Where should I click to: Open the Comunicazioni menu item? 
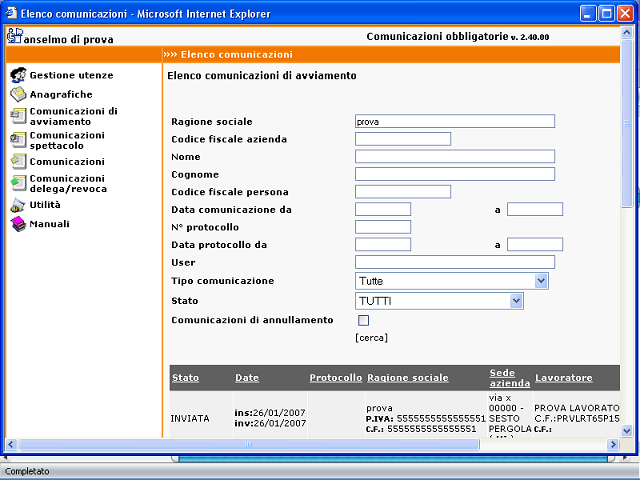tap(67, 162)
